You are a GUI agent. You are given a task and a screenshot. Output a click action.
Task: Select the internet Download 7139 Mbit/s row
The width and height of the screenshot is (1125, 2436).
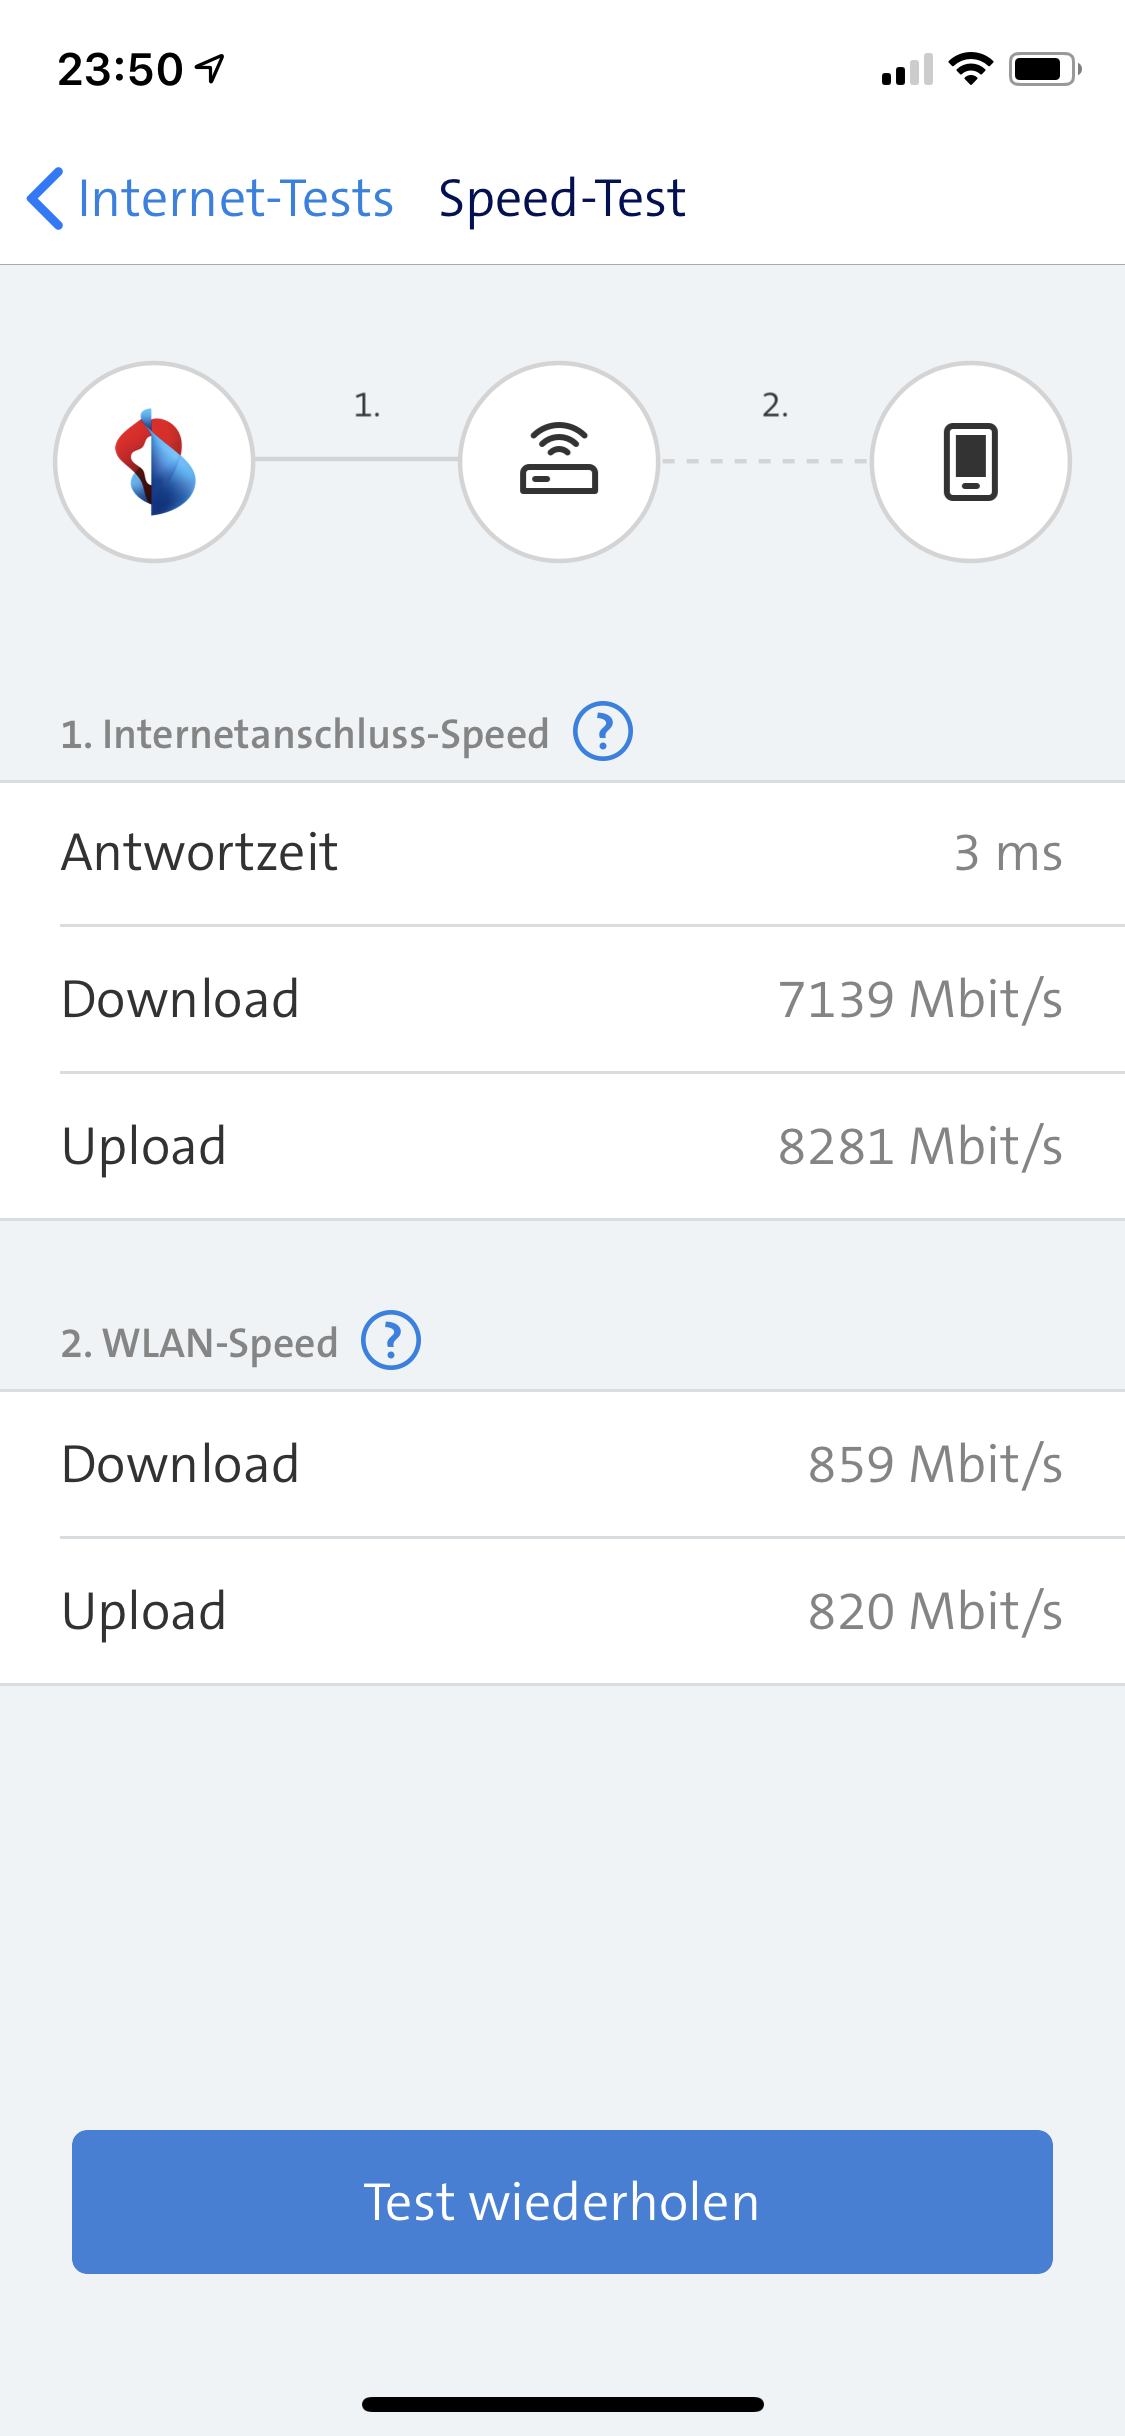[x=562, y=999]
